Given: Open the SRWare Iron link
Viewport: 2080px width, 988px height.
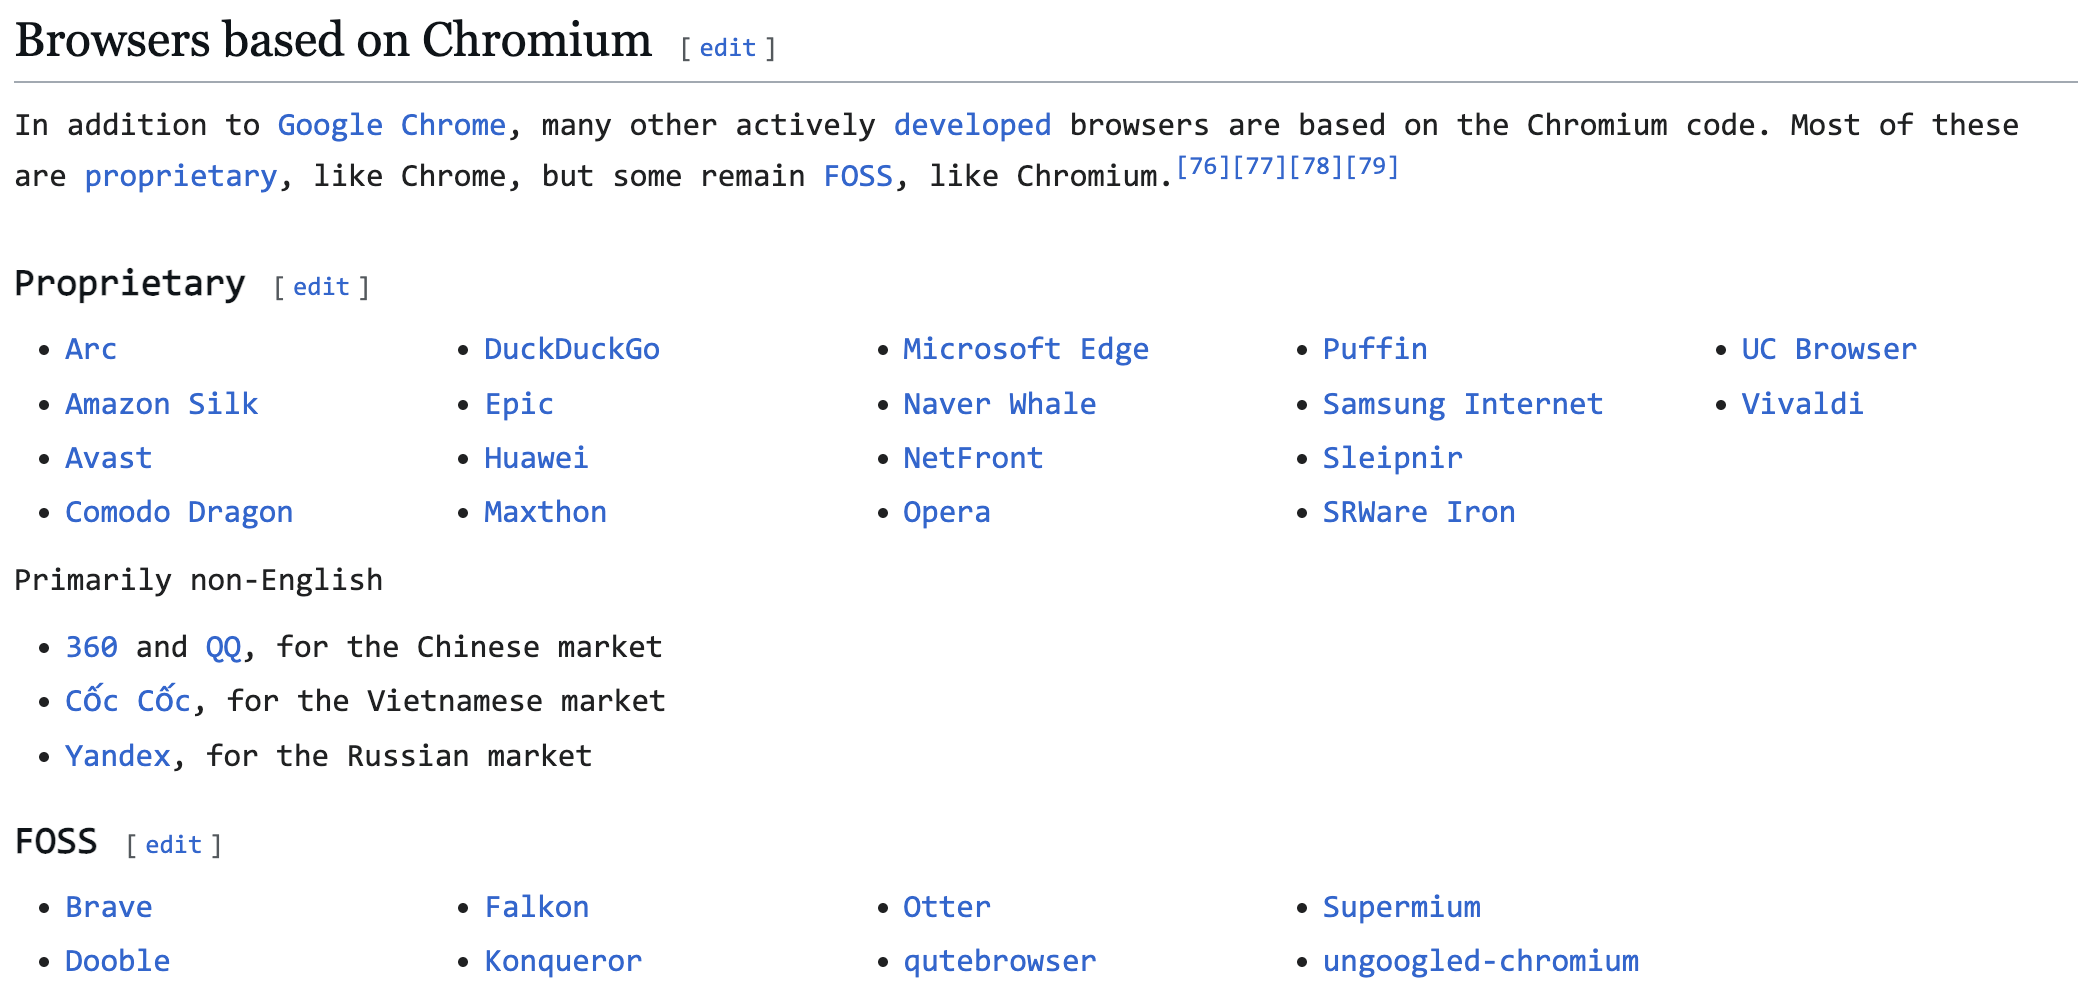Looking at the screenshot, I should tap(1418, 512).
